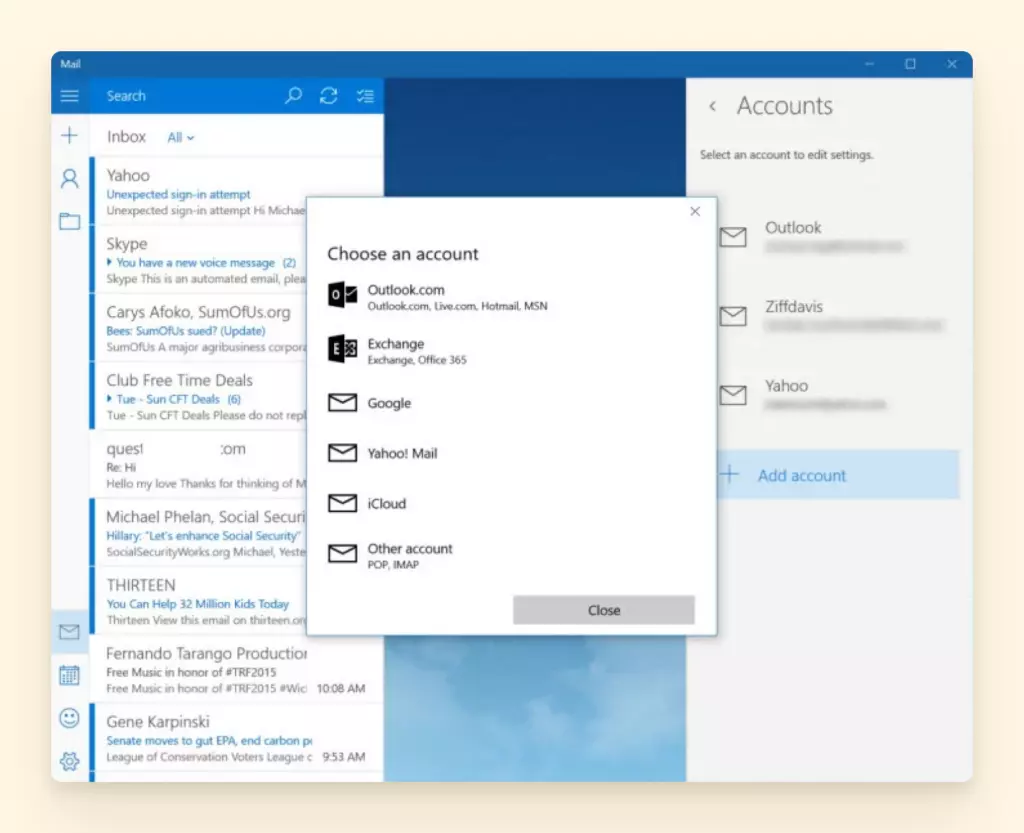The height and width of the screenshot is (833, 1024).
Task: Open accounts via person icon in sidebar
Action: point(69,178)
